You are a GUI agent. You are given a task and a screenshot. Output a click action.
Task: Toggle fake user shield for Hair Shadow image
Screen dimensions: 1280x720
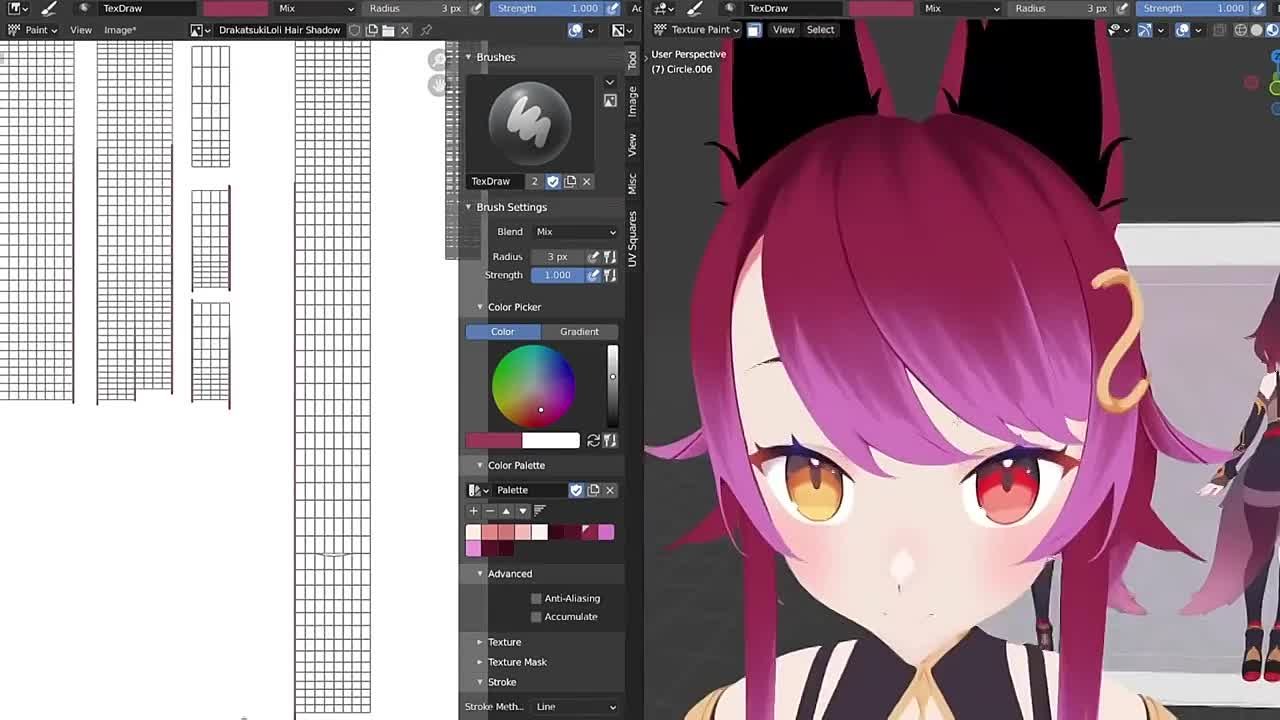pos(355,30)
